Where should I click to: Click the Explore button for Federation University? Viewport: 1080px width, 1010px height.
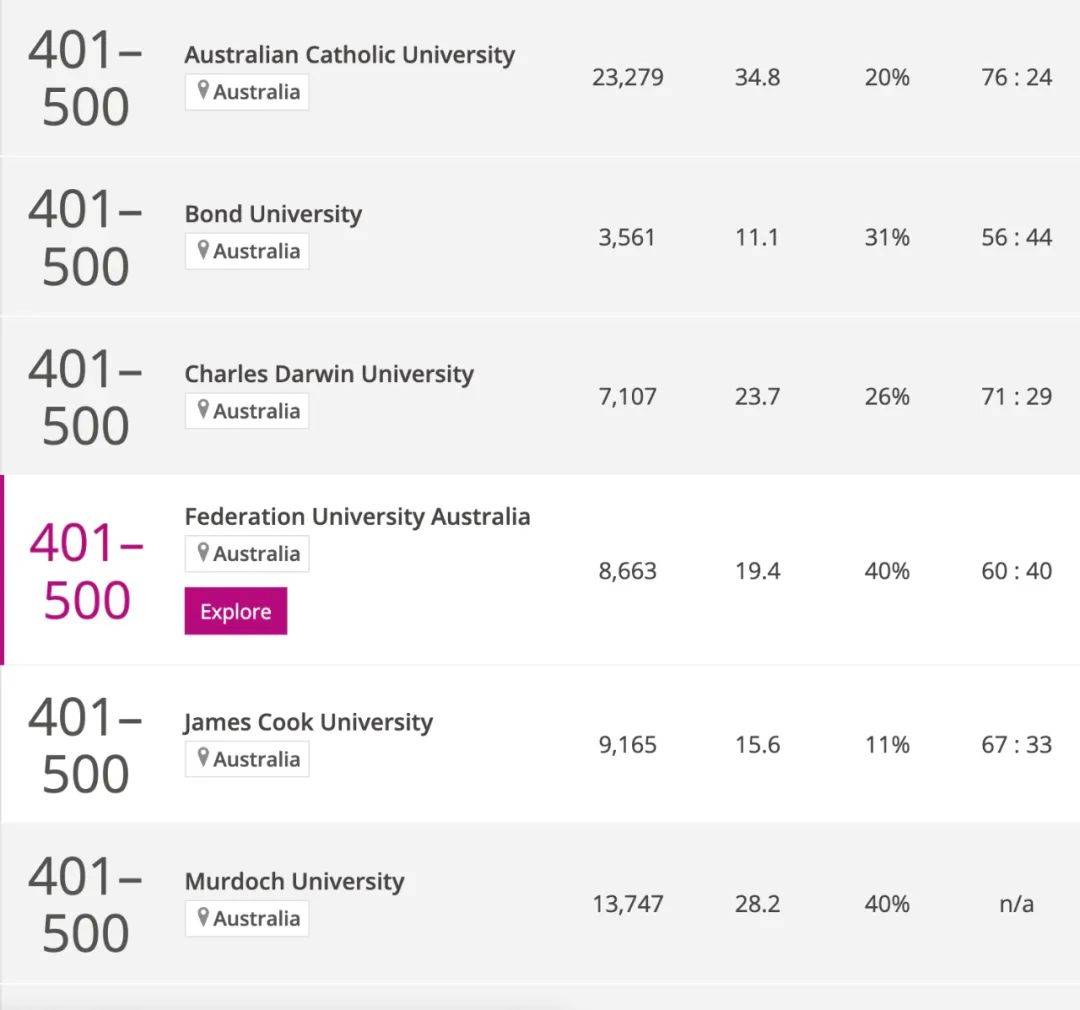(236, 611)
